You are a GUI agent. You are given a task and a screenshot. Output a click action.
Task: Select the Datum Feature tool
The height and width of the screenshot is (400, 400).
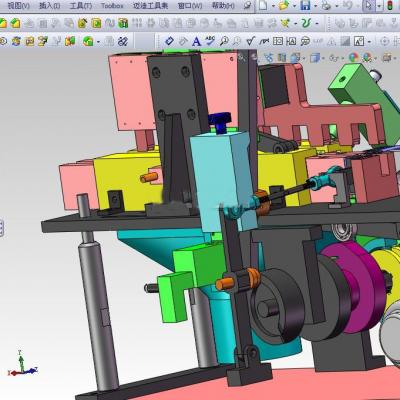291,41
